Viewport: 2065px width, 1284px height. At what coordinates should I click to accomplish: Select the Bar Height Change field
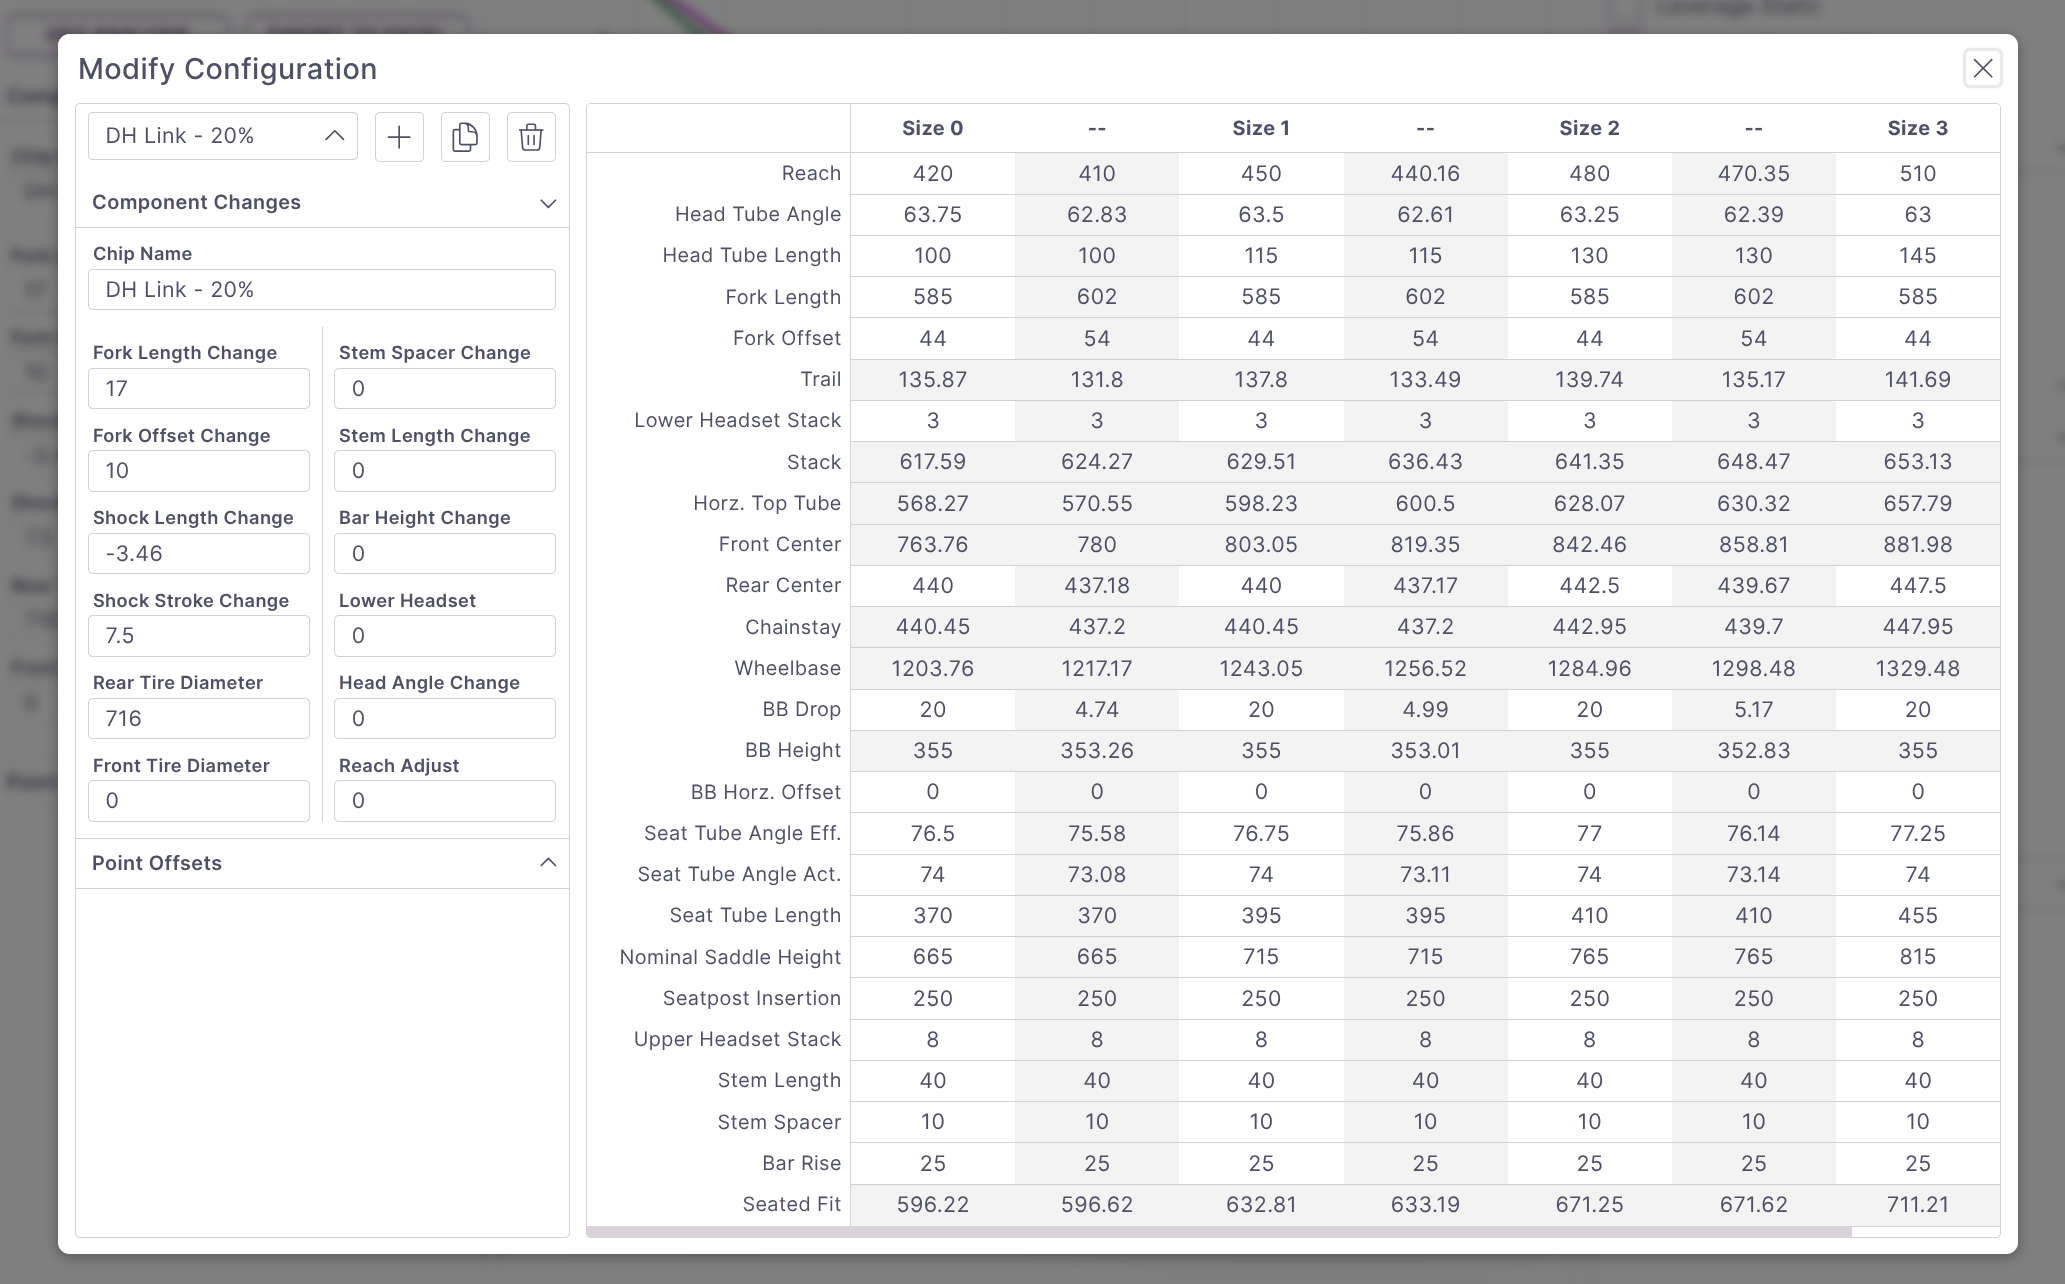pos(444,554)
